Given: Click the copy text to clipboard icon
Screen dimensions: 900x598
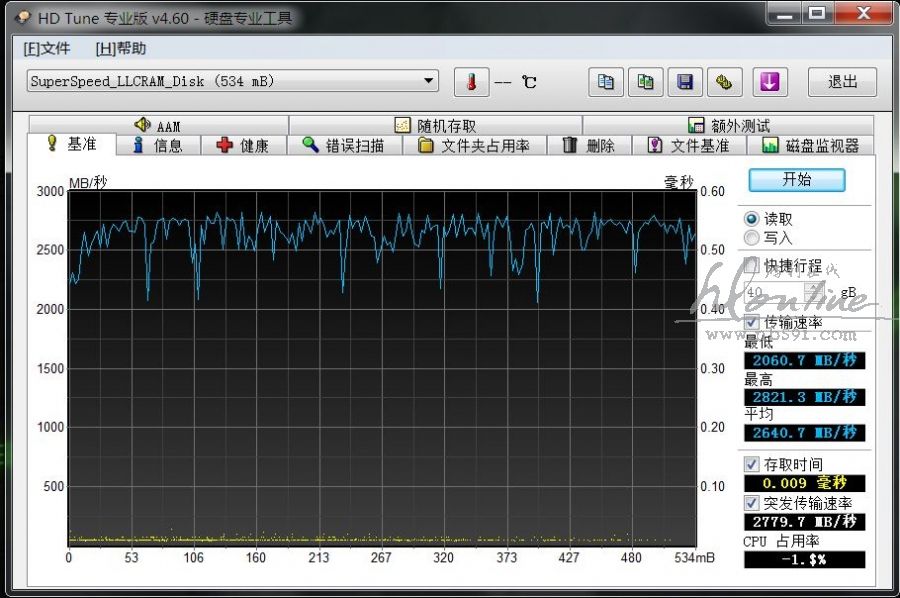Looking at the screenshot, I should 606,82.
